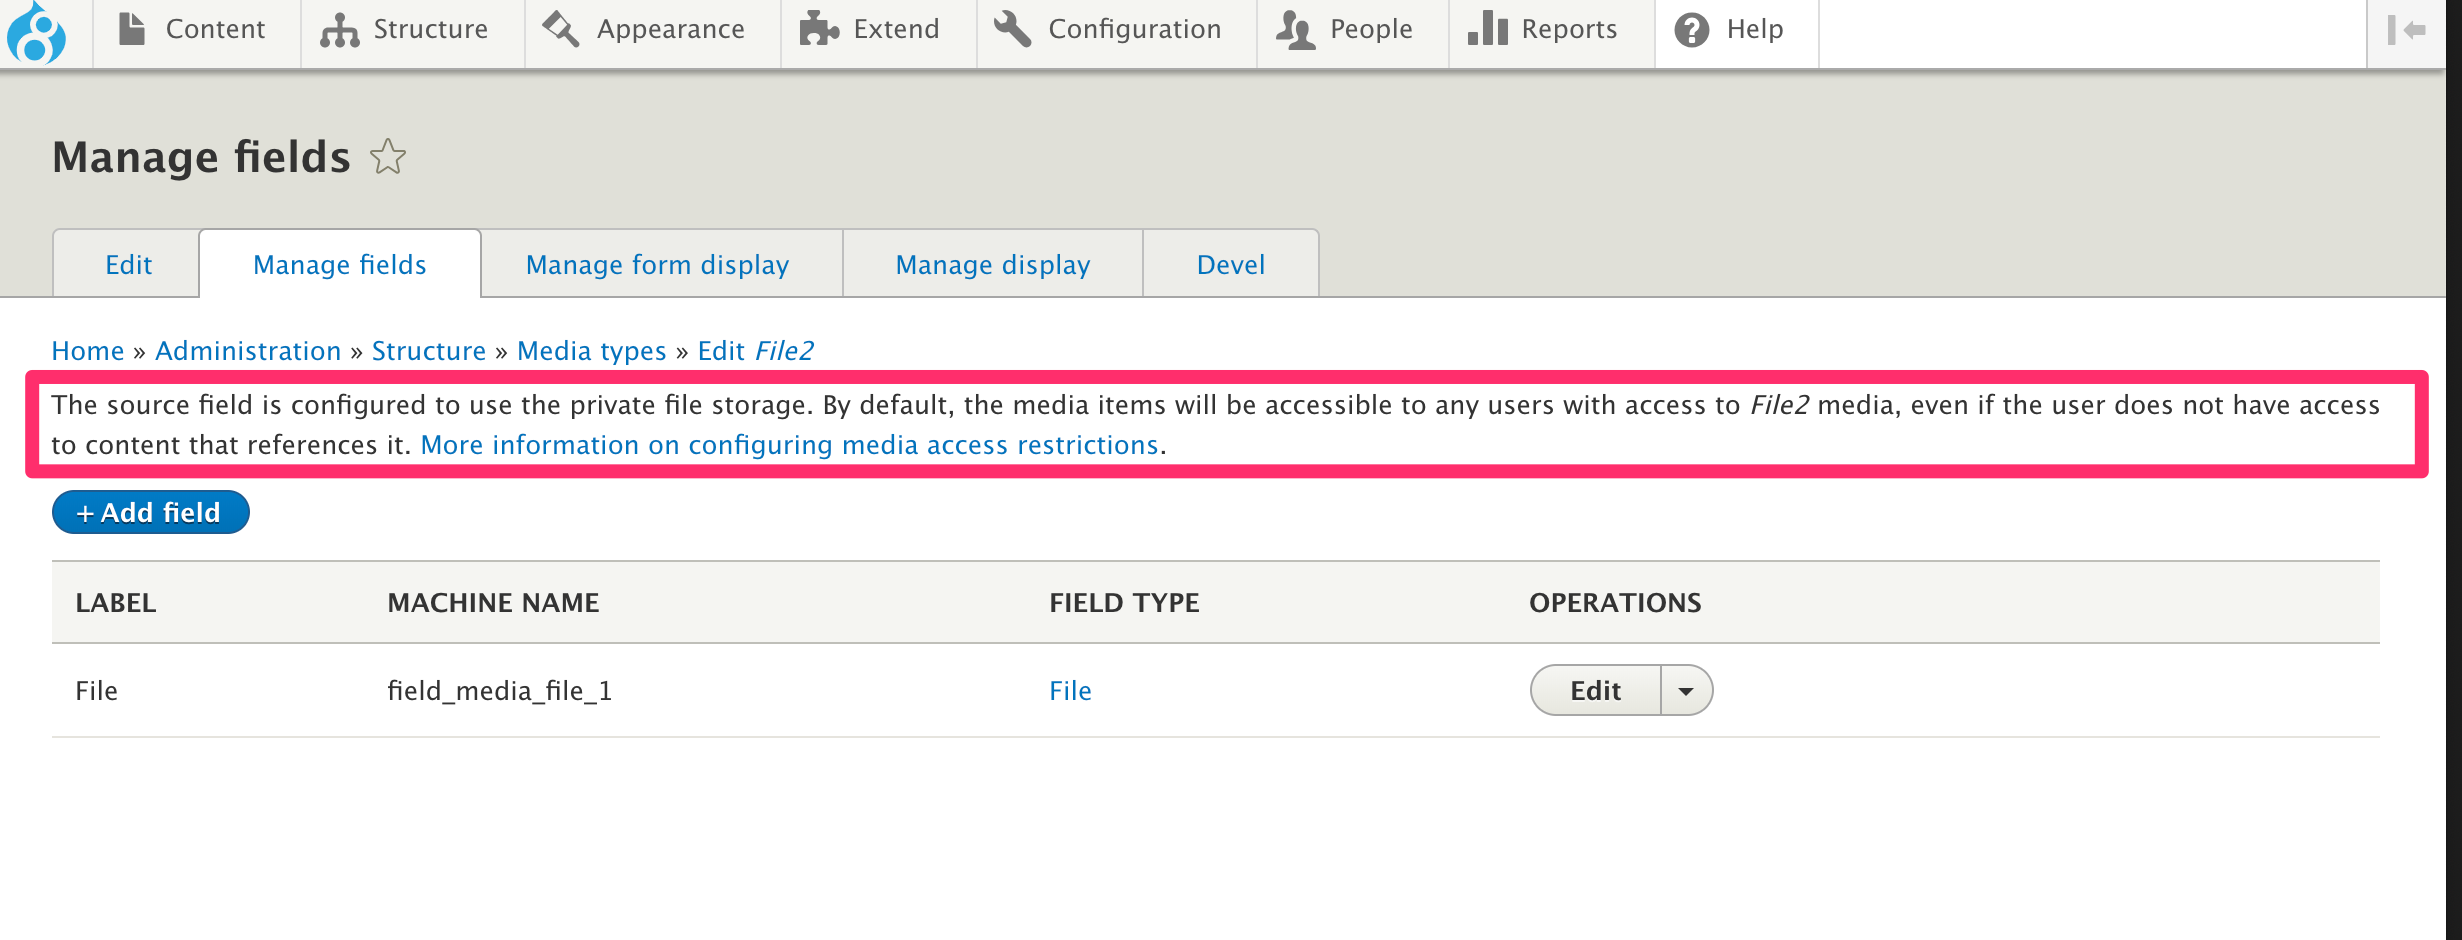Bookmark this page using the star icon
2462x940 pixels.
coord(388,157)
